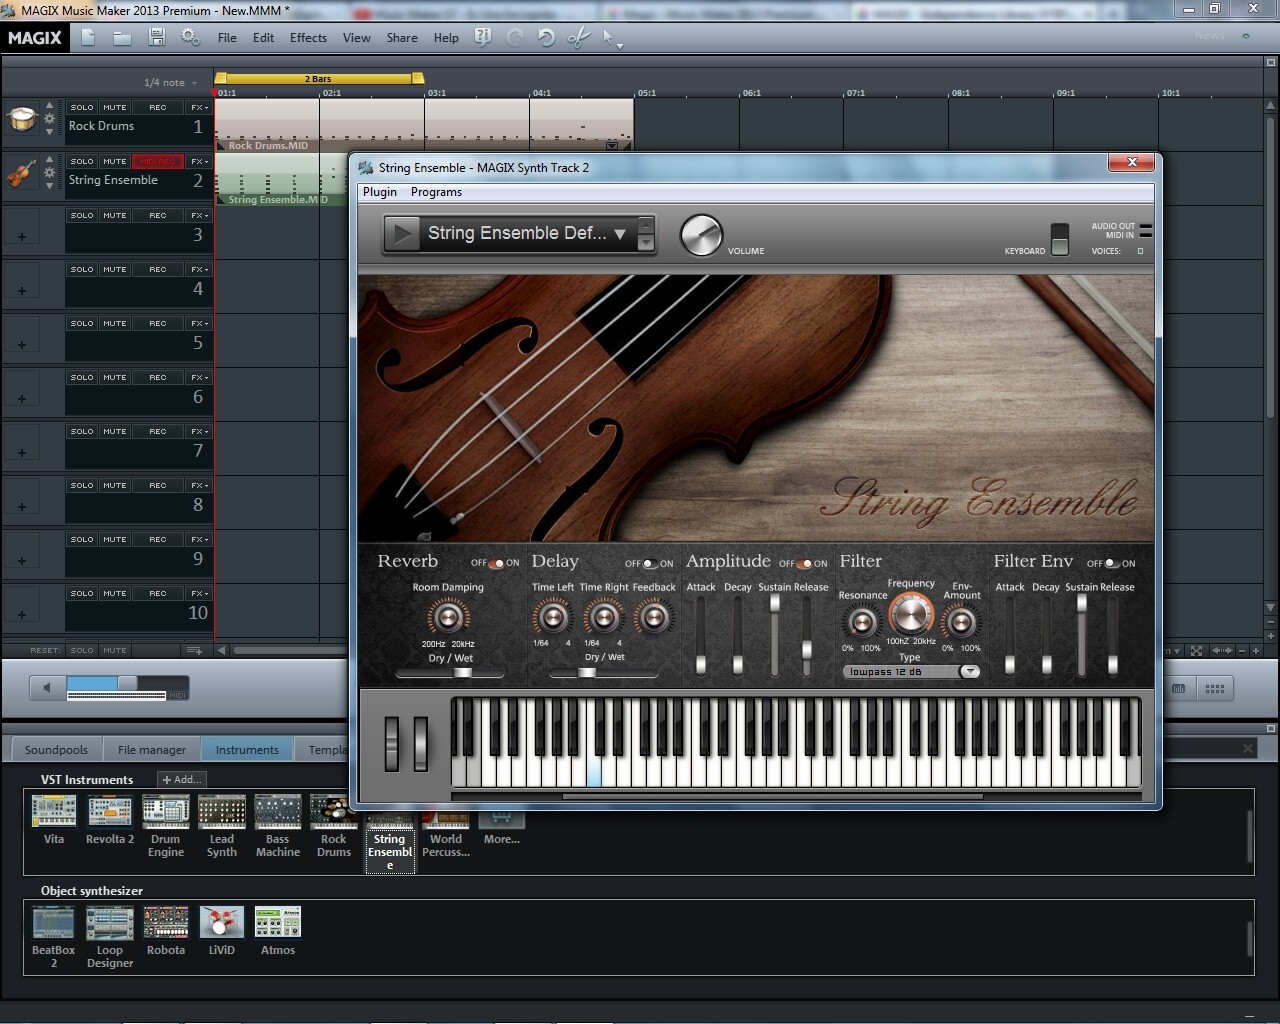This screenshot has width=1280, height=1024.
Task: Select the mouse pointer tool
Action: tap(610, 38)
